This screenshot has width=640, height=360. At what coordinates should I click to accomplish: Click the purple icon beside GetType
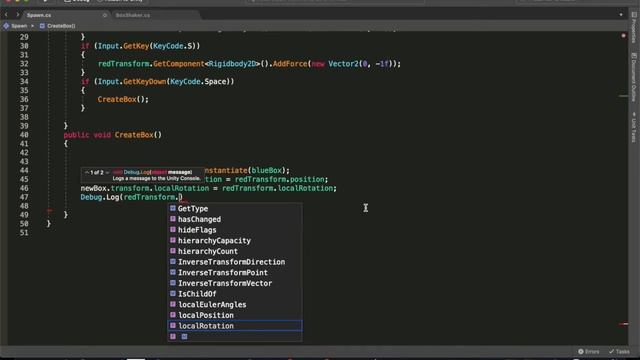(x=173, y=208)
